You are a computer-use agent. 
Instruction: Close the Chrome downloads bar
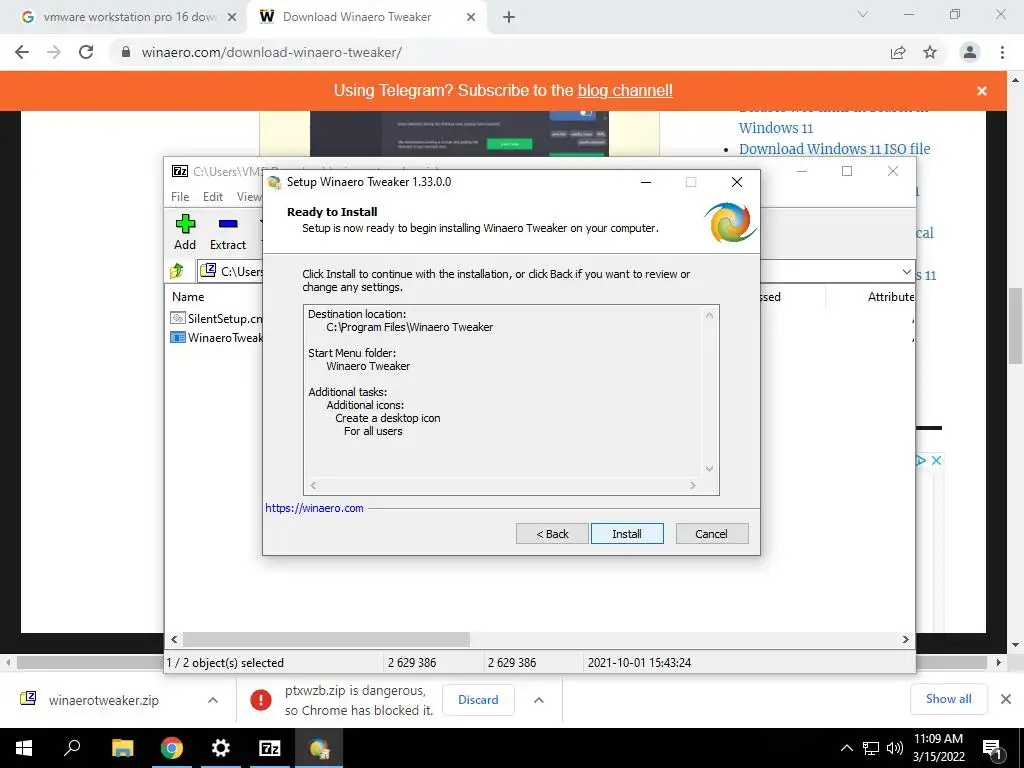coord(1006,699)
